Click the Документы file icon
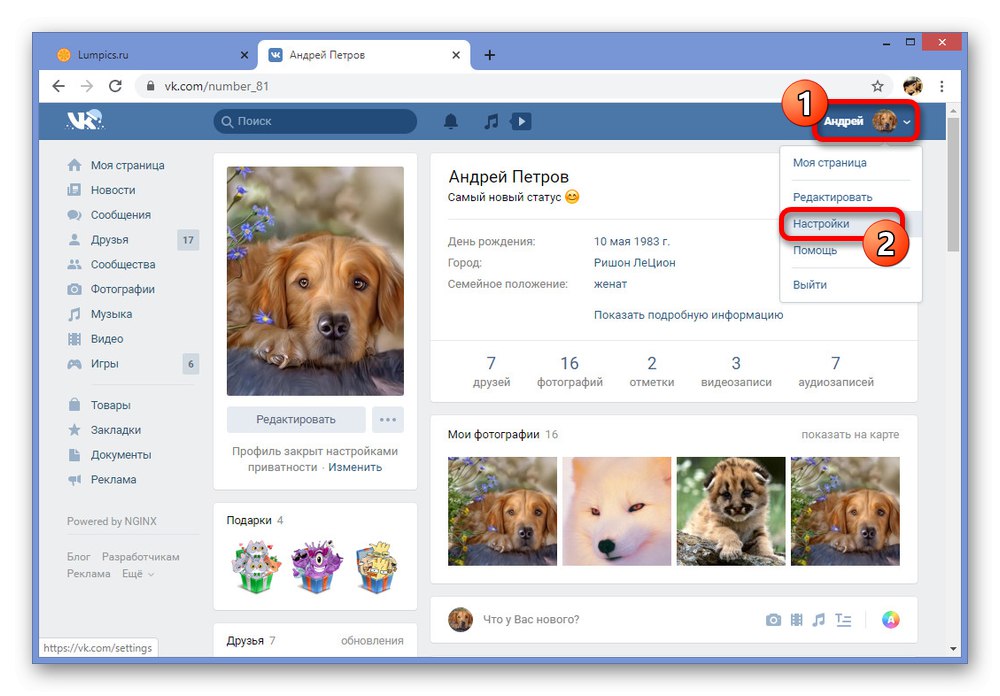1000x696 pixels. point(75,455)
